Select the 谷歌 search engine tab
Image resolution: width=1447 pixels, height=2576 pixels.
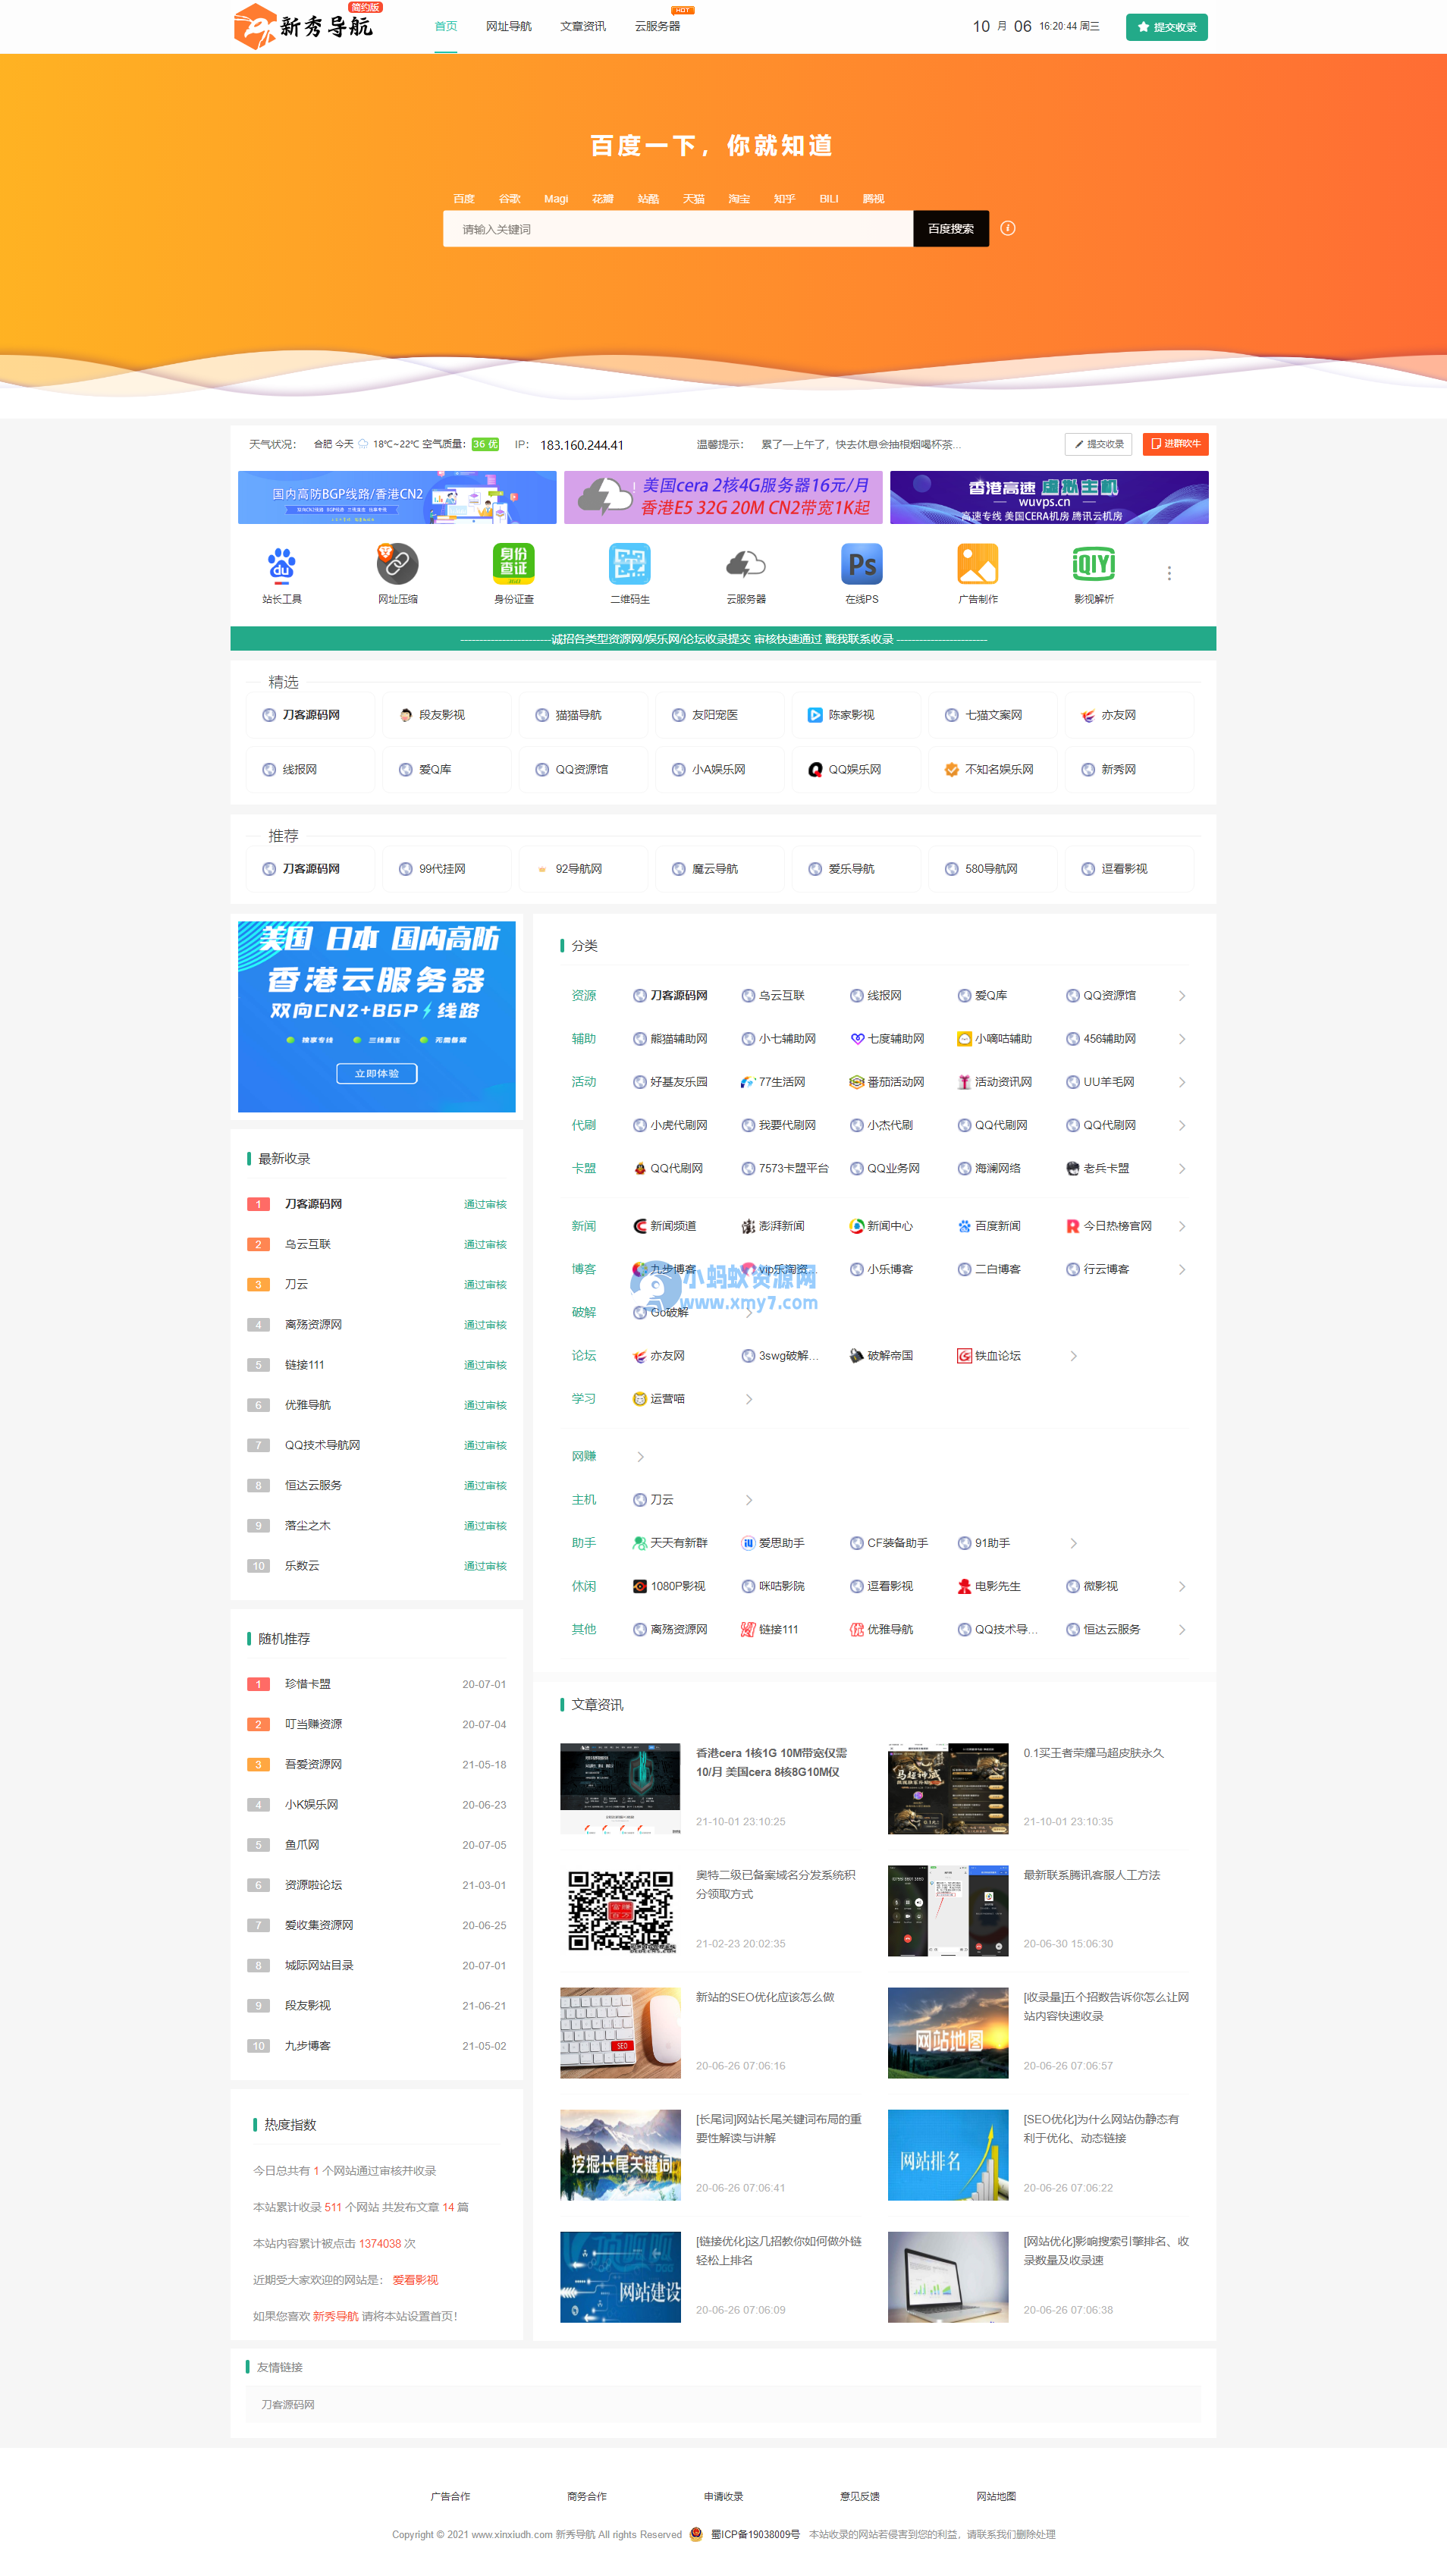tap(509, 198)
